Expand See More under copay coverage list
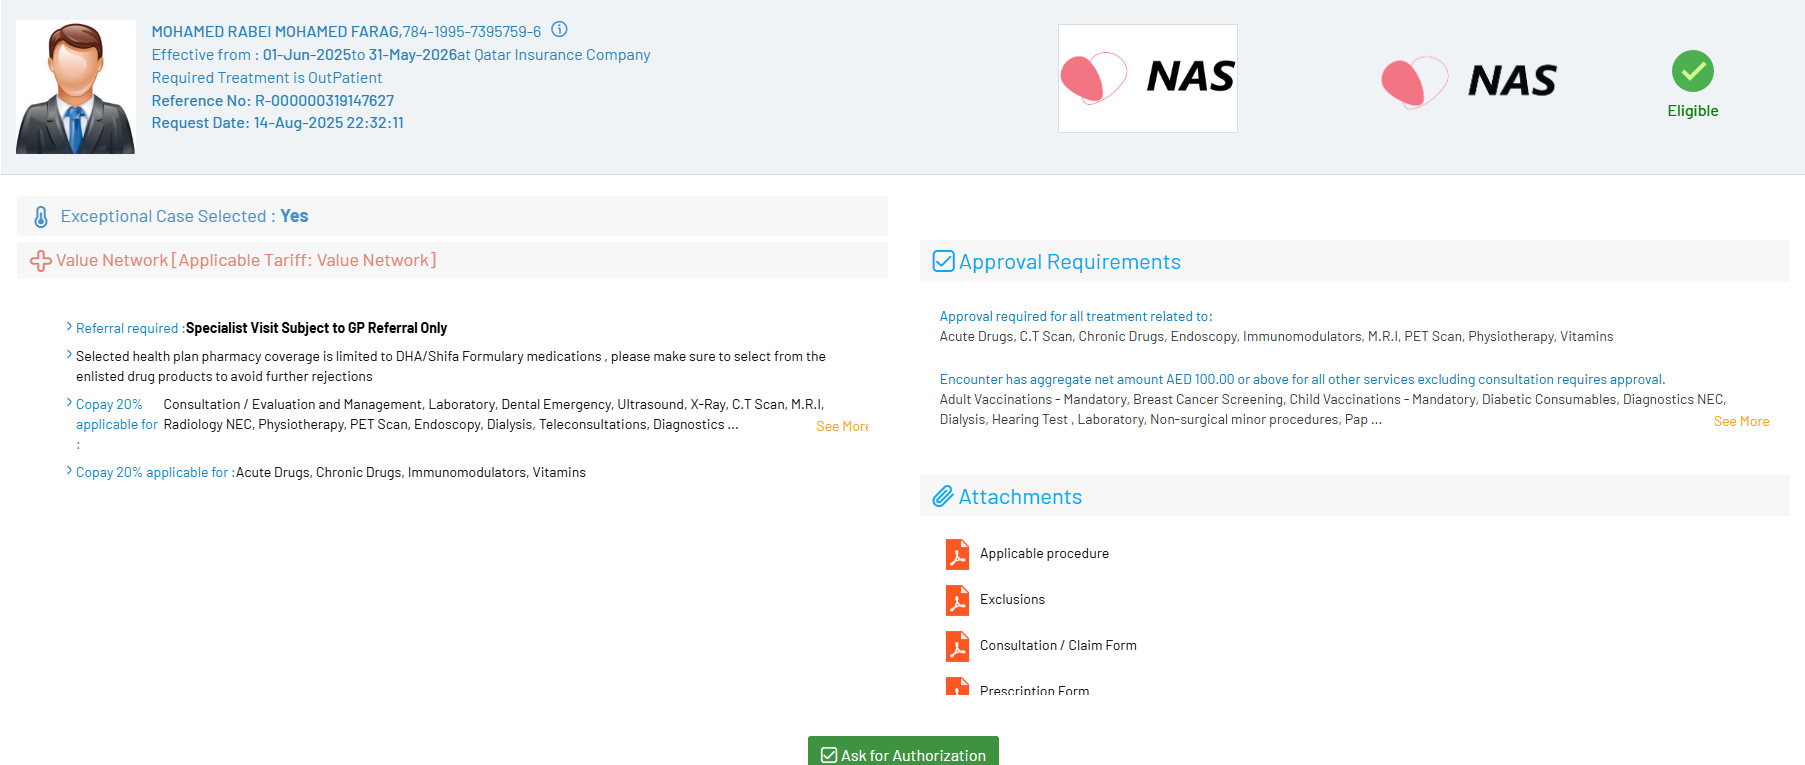Image resolution: width=1805 pixels, height=765 pixels. tap(842, 427)
